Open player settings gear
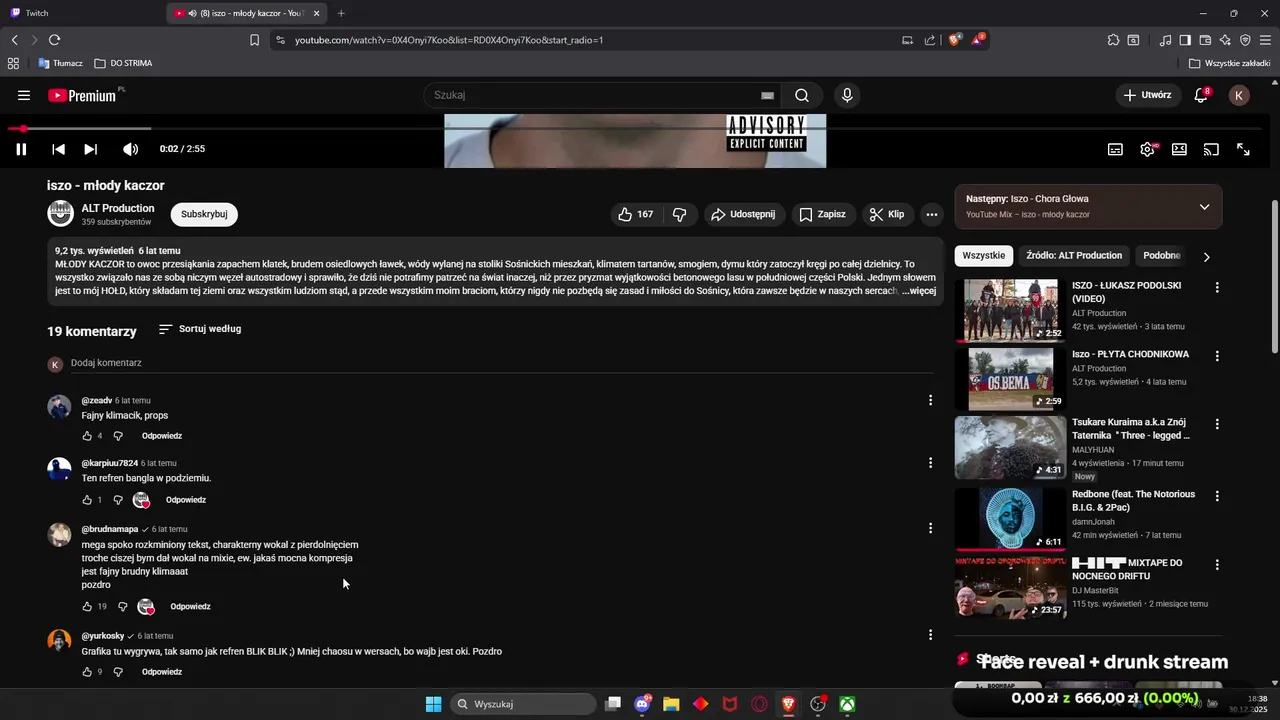 (x=1147, y=149)
